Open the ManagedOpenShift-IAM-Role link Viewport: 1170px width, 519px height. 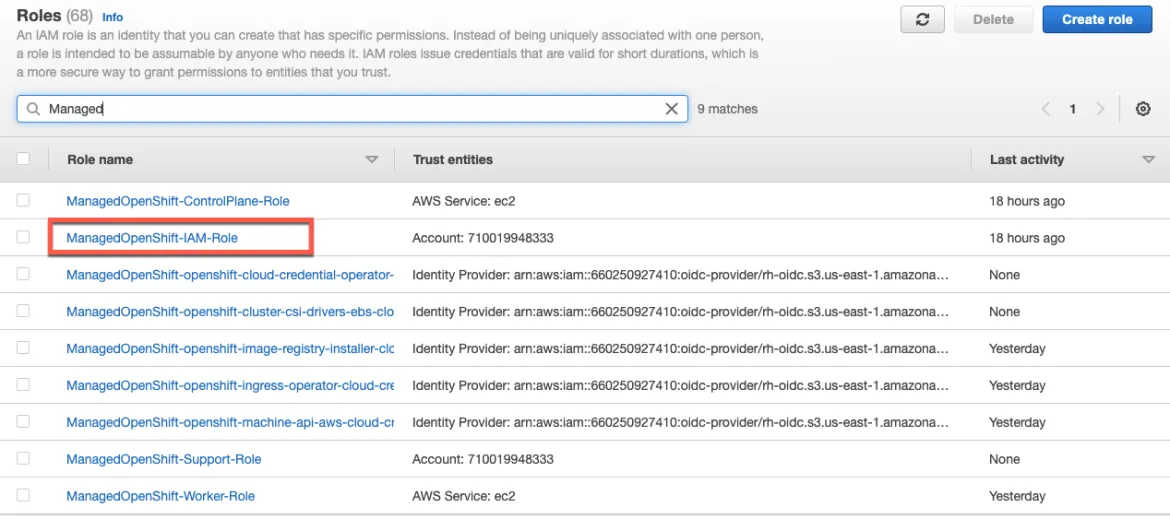tap(152, 238)
